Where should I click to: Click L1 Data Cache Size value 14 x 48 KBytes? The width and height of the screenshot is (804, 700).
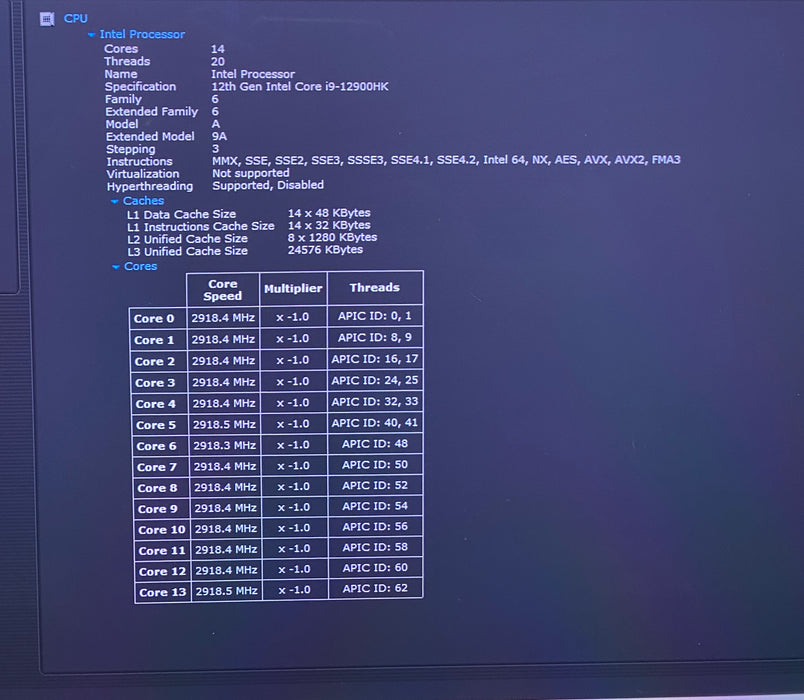point(329,213)
